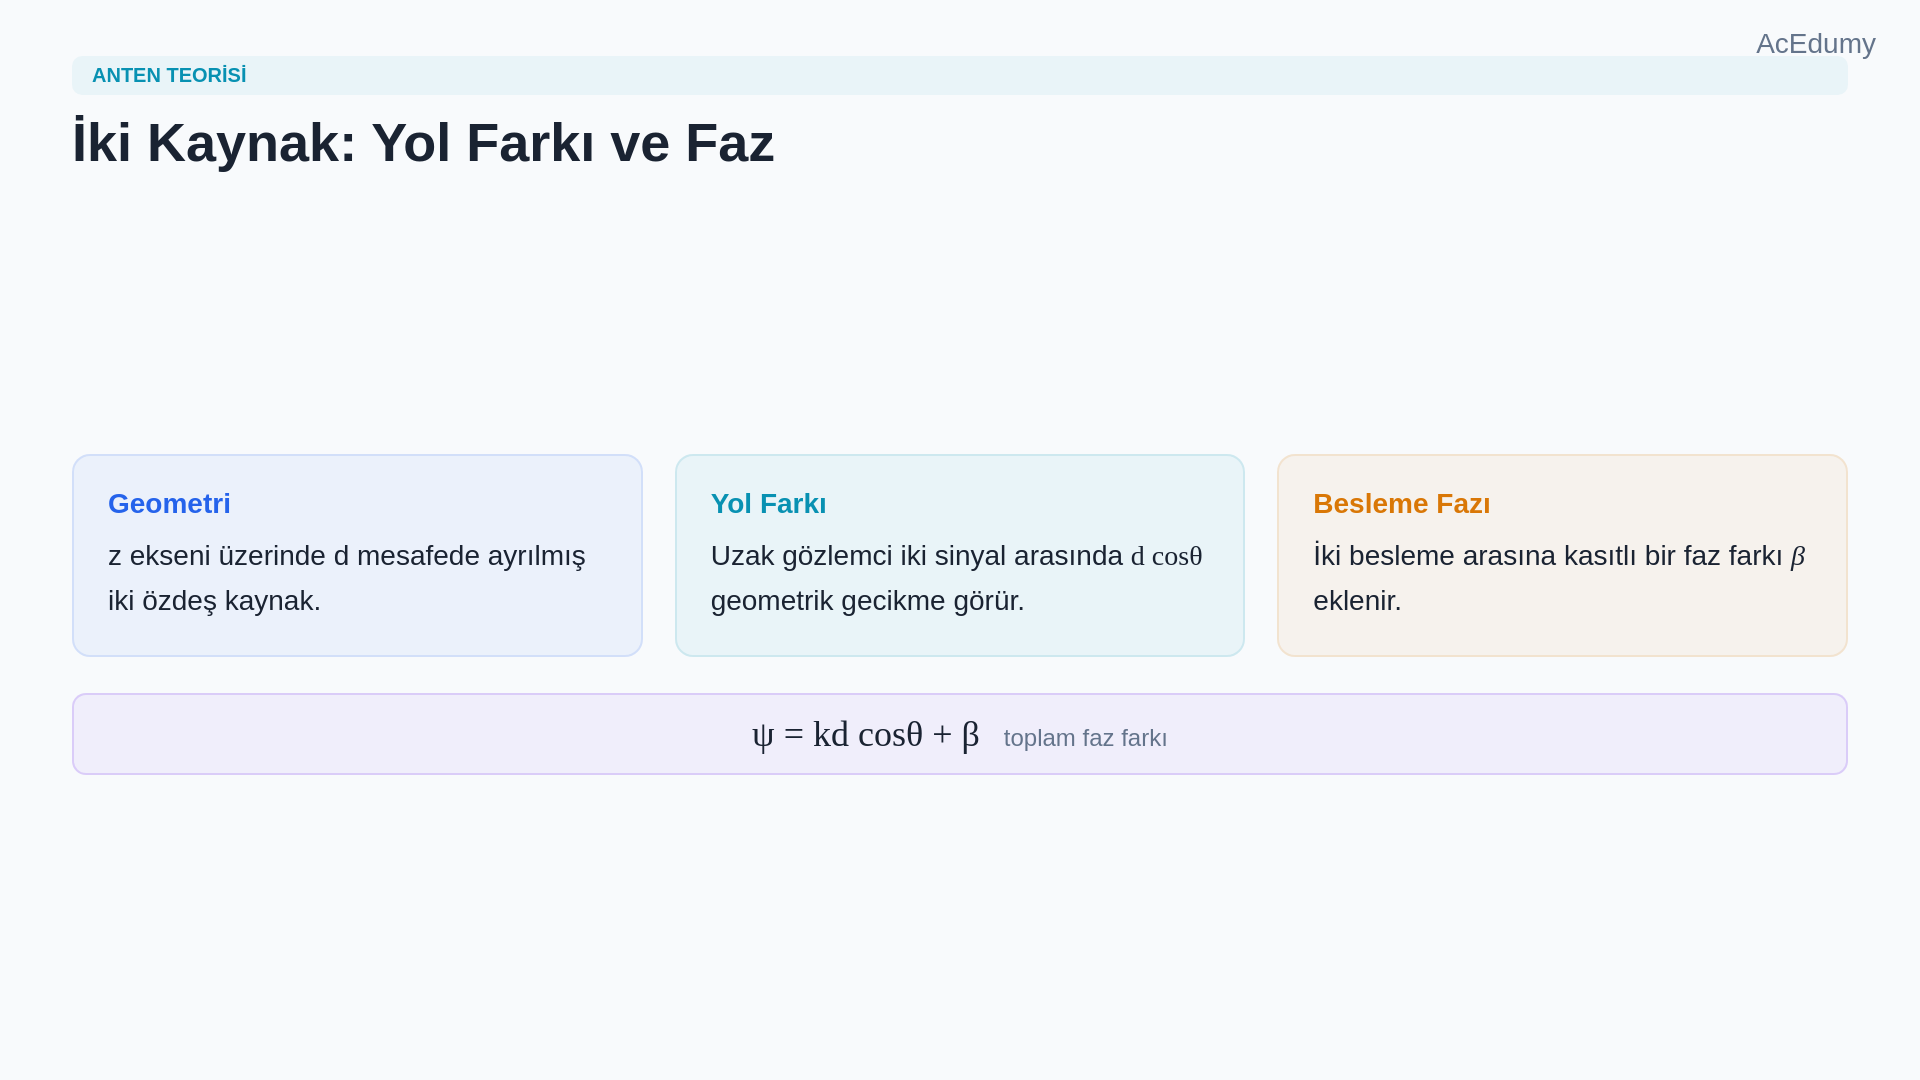Click the blank area below the title
Image resolution: width=1920 pixels, height=1080 pixels.
(x=960, y=310)
